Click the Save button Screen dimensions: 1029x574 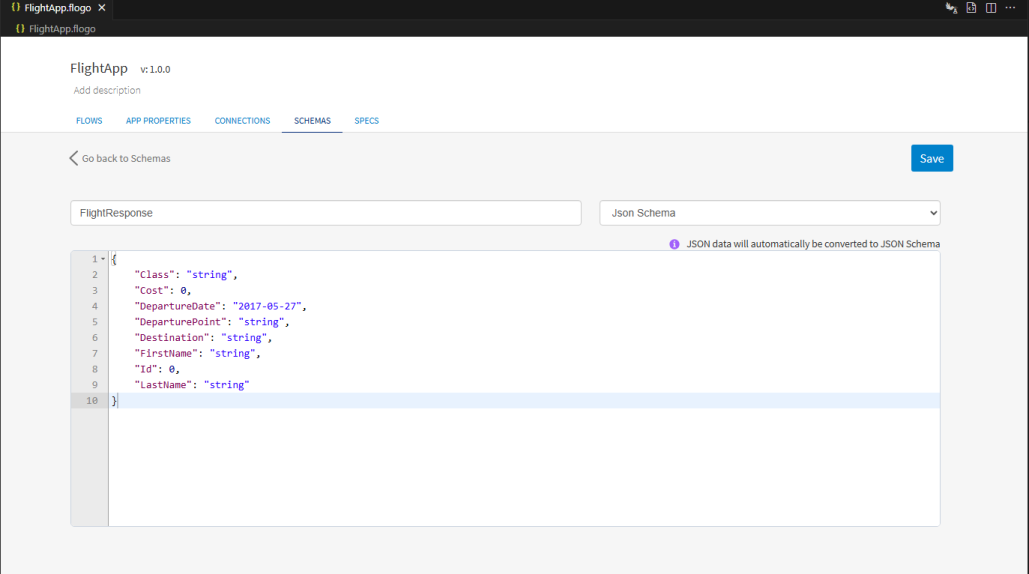pos(931,158)
